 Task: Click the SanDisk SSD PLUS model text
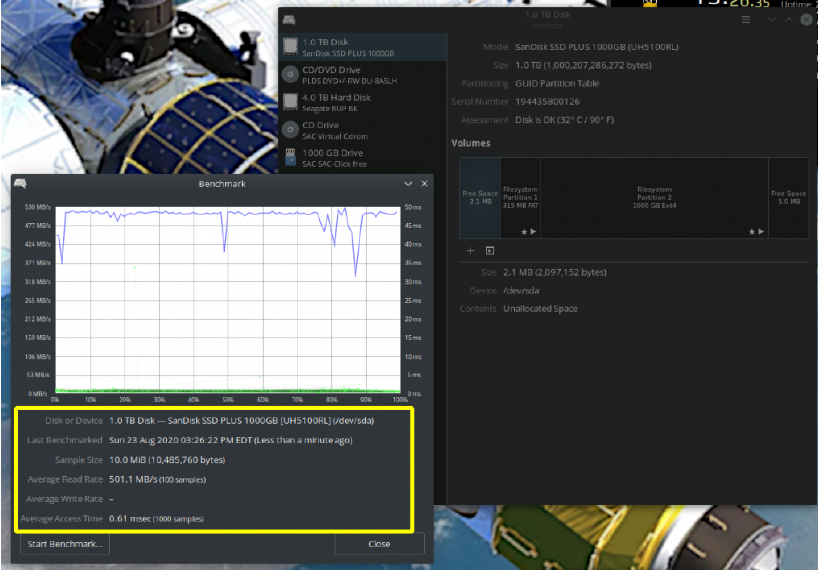click(597, 47)
